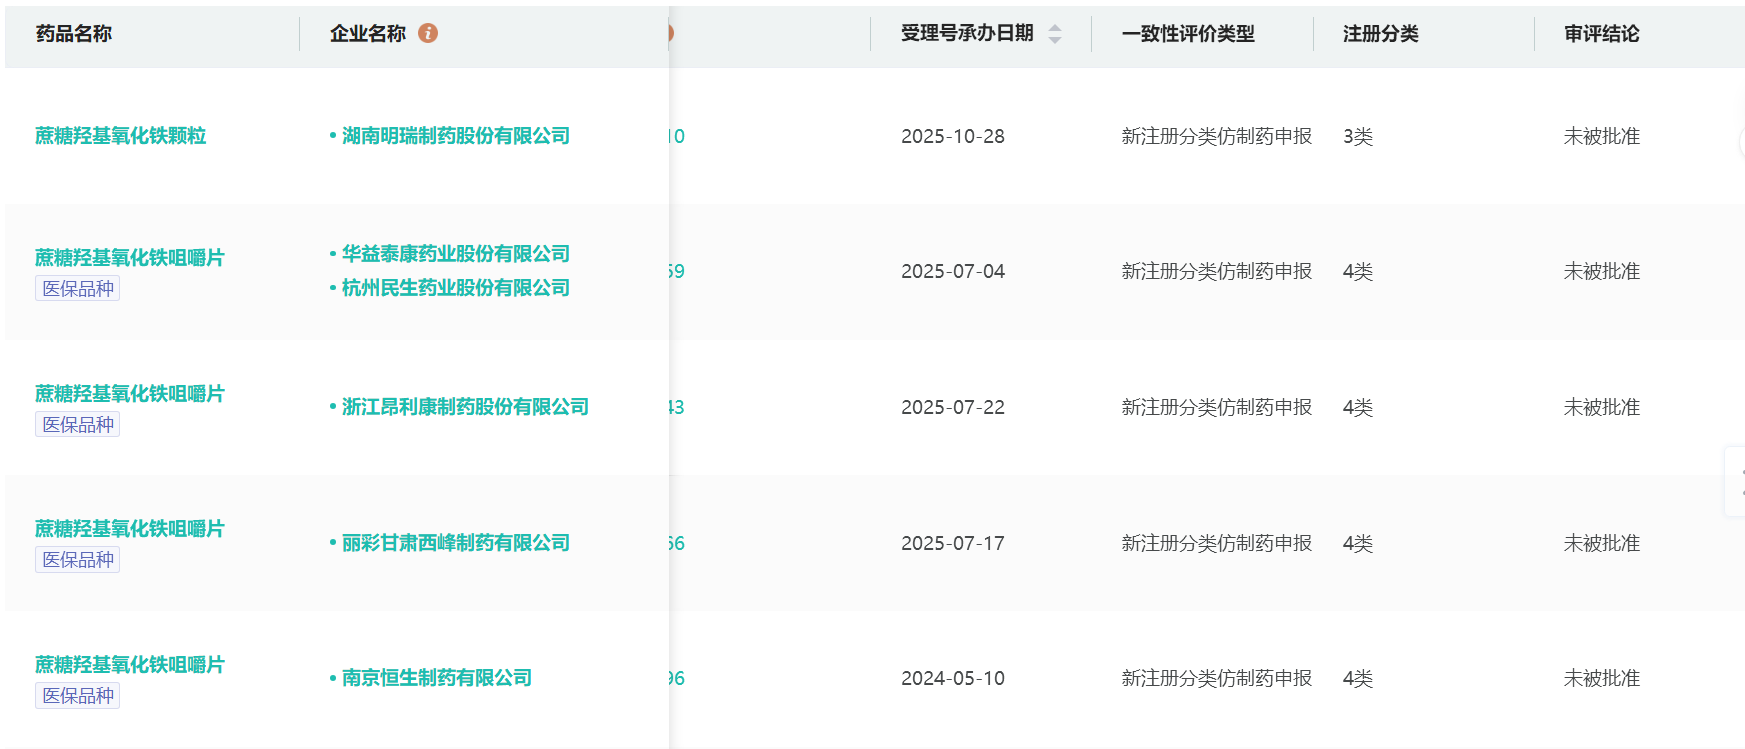Open the 华益泰康药业股份有限公司 company link
The height and width of the screenshot is (749, 1745).
(456, 254)
